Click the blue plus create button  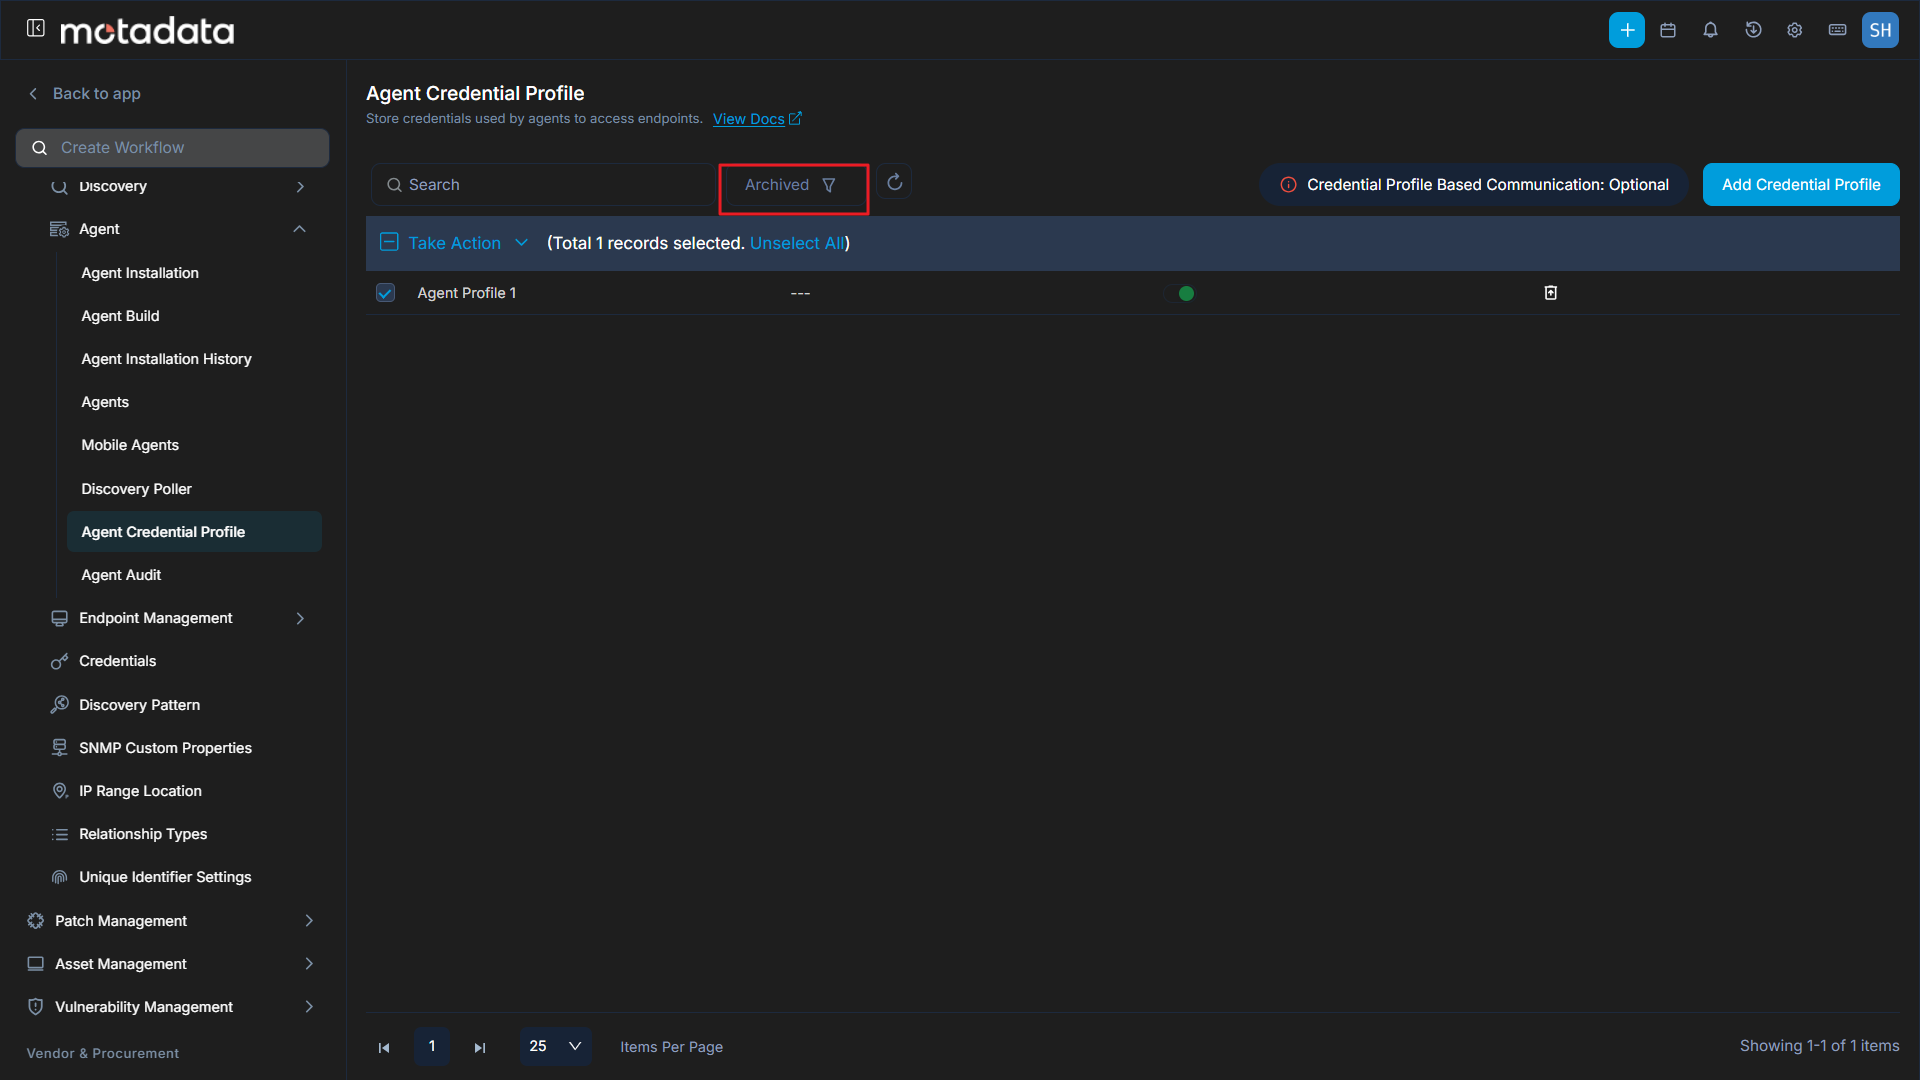[1627, 30]
